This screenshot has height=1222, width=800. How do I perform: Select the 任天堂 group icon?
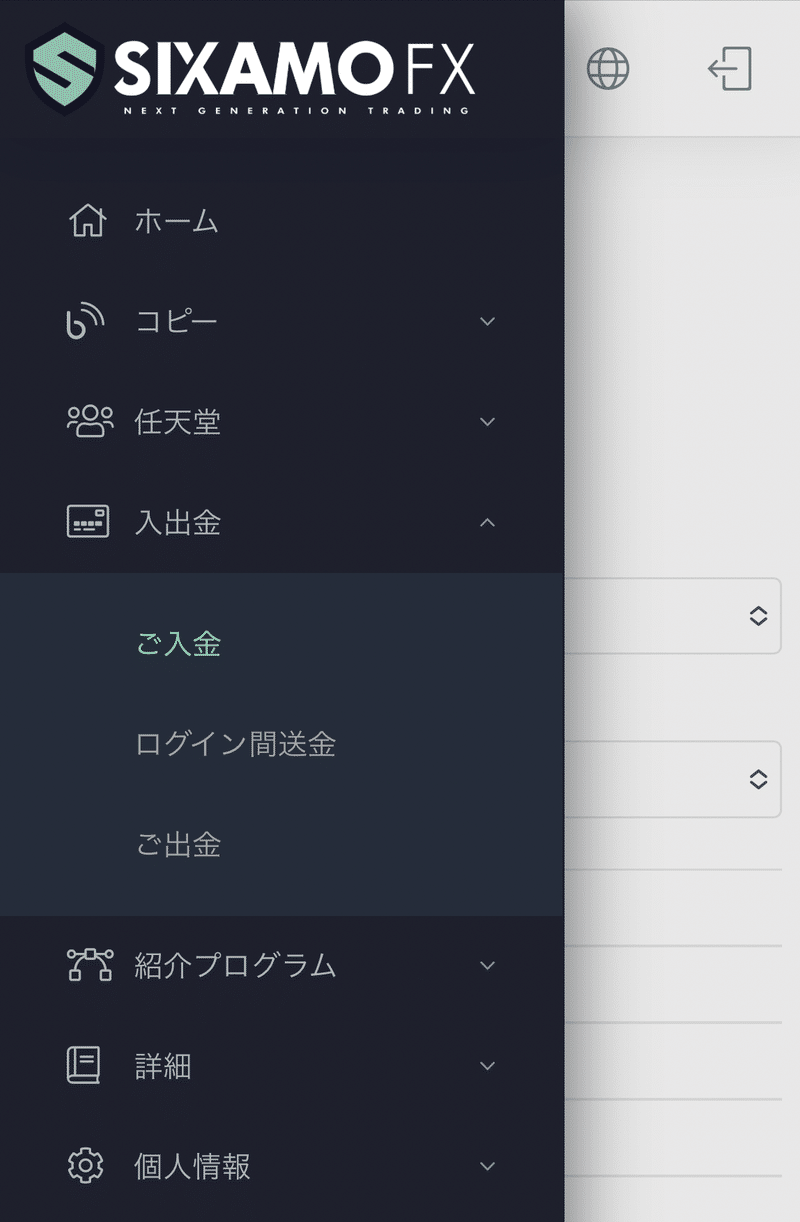pyautogui.click(x=88, y=421)
